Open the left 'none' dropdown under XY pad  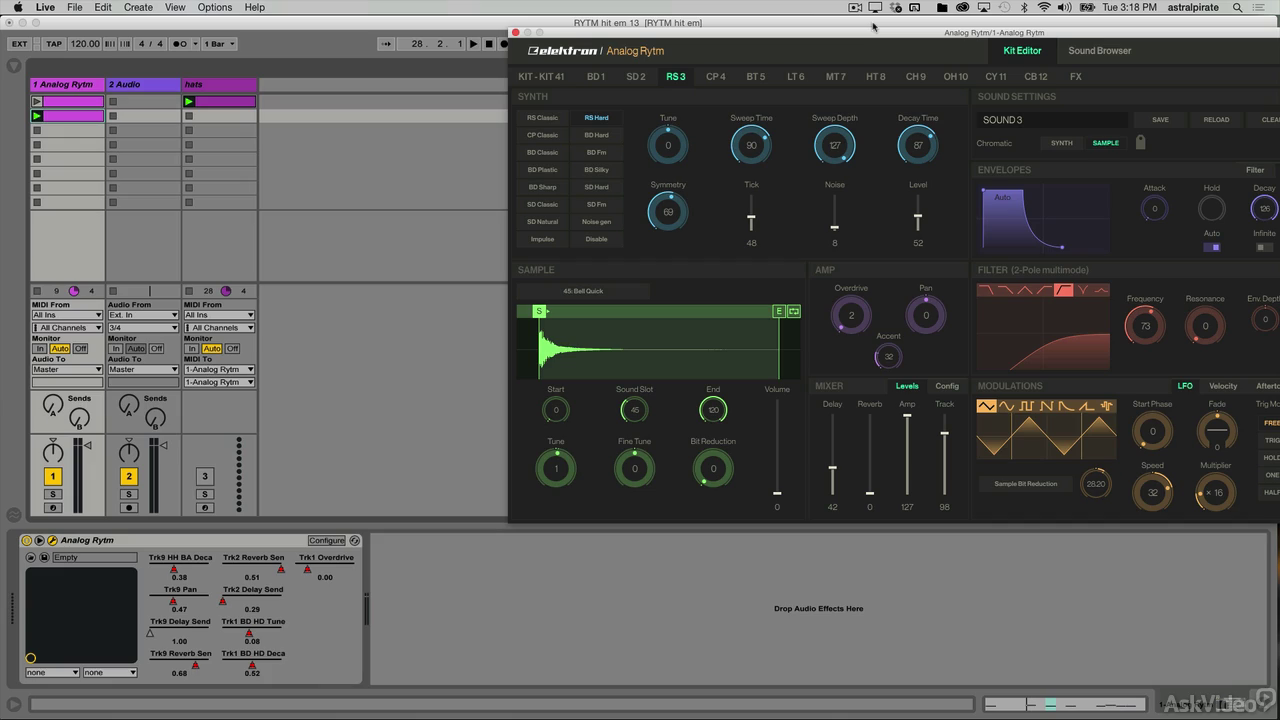52,673
